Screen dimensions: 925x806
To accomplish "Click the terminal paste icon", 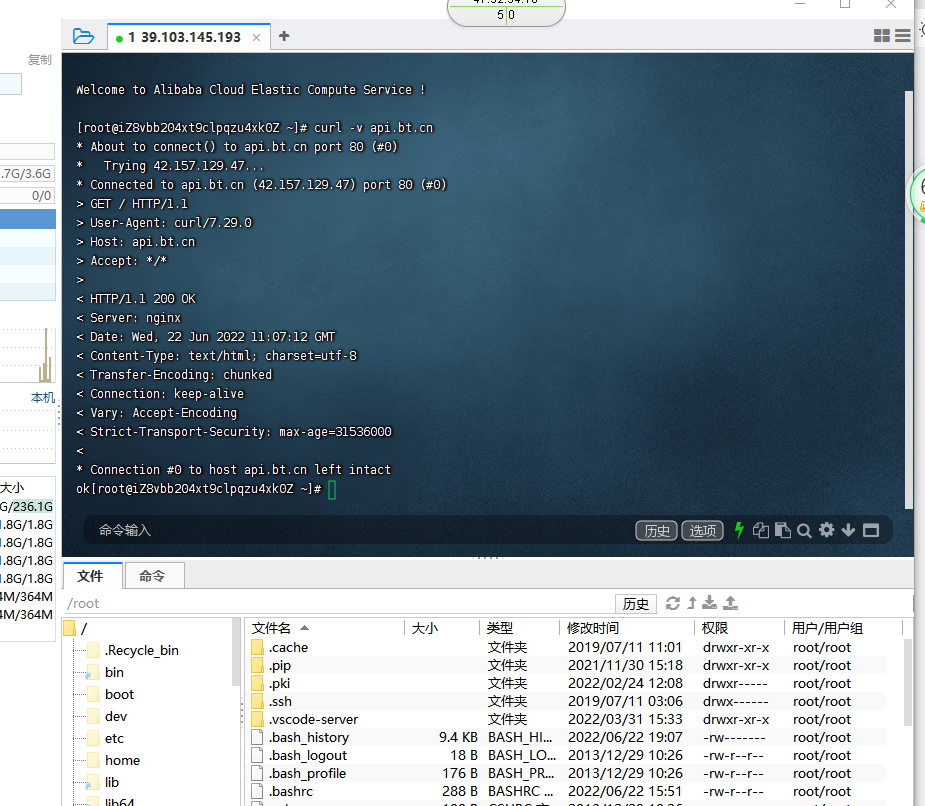I will pyautogui.click(x=782, y=530).
